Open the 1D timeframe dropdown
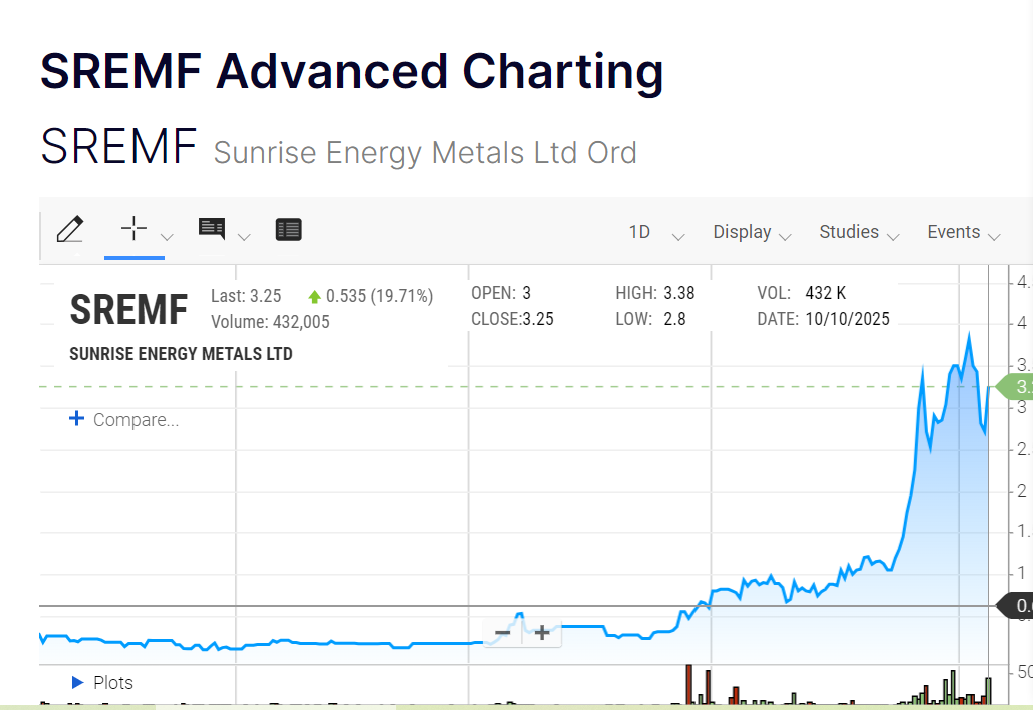 pos(655,232)
